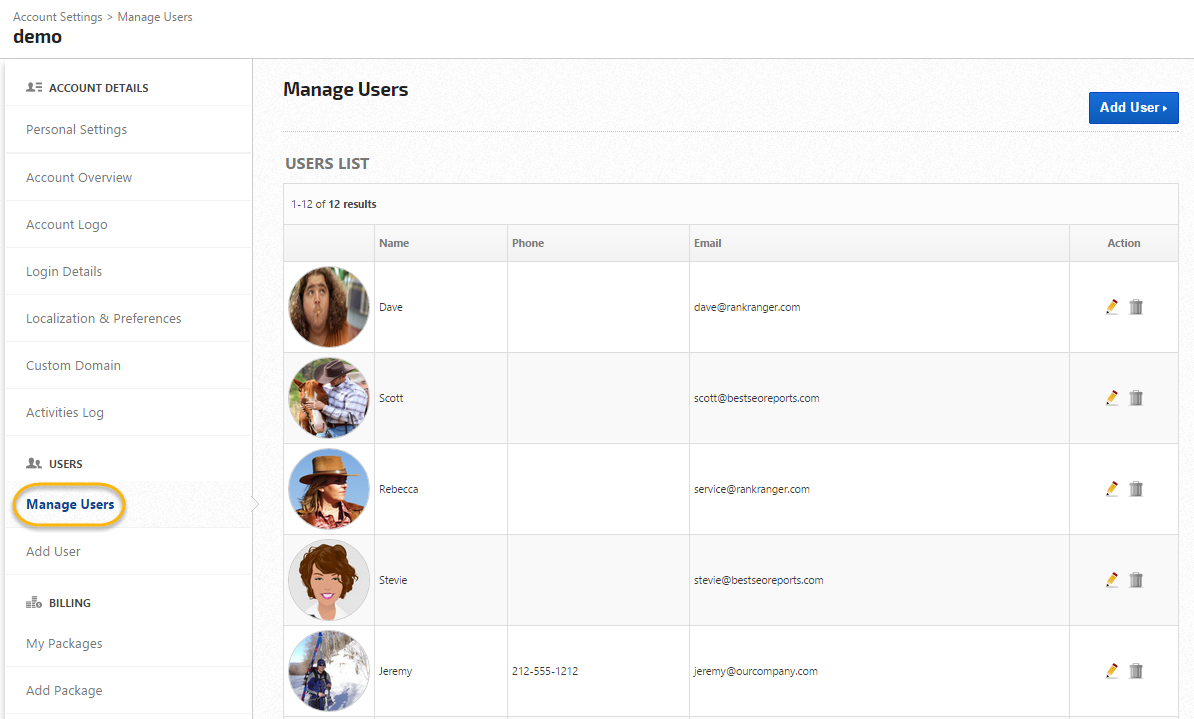Image resolution: width=1194 pixels, height=719 pixels.
Task: Click the Account Settings breadcrumb link
Action: [58, 17]
